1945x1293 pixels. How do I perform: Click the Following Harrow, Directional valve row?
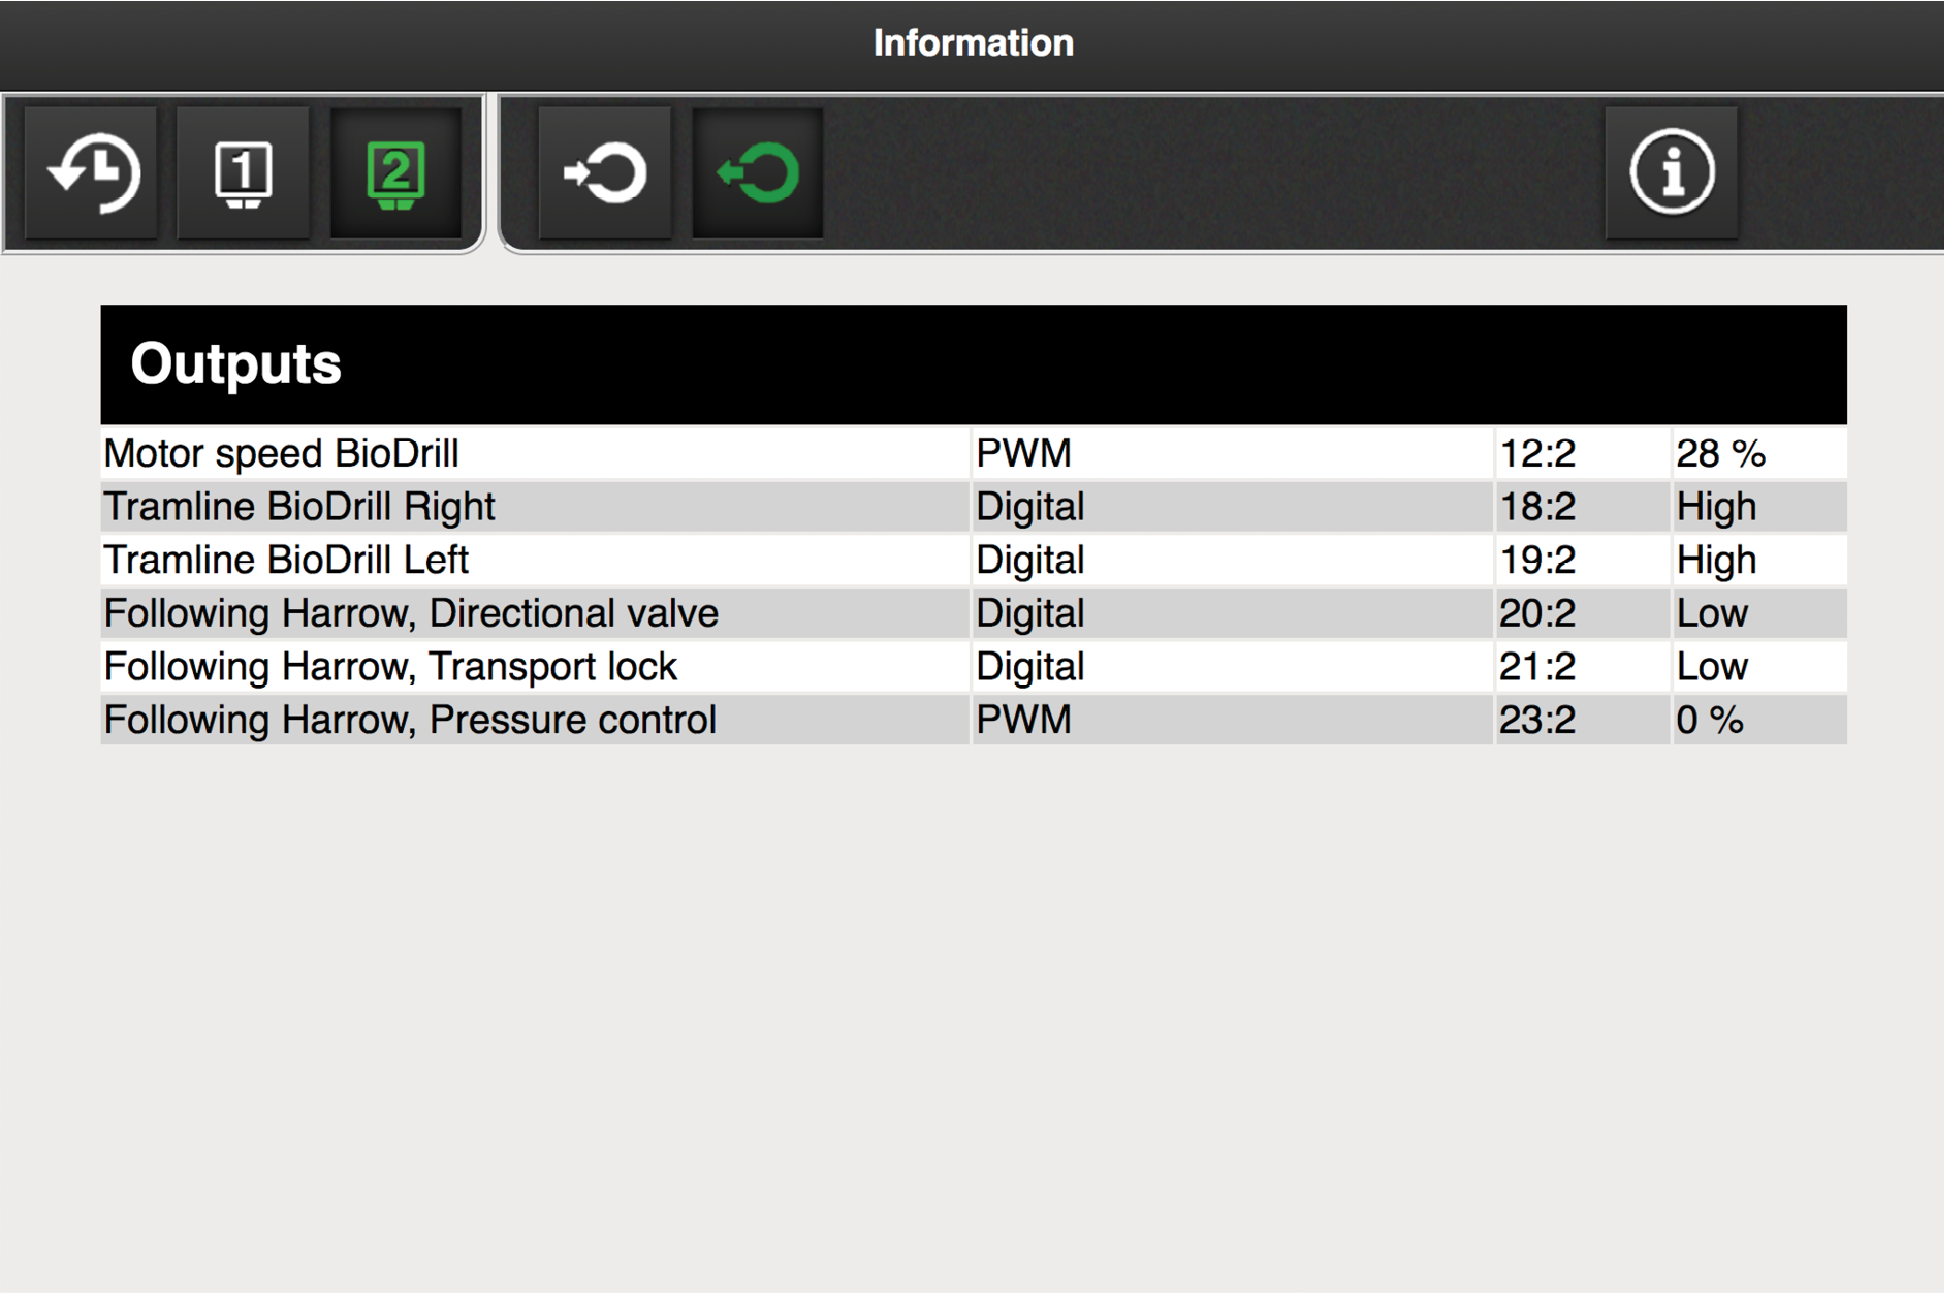[411, 613]
